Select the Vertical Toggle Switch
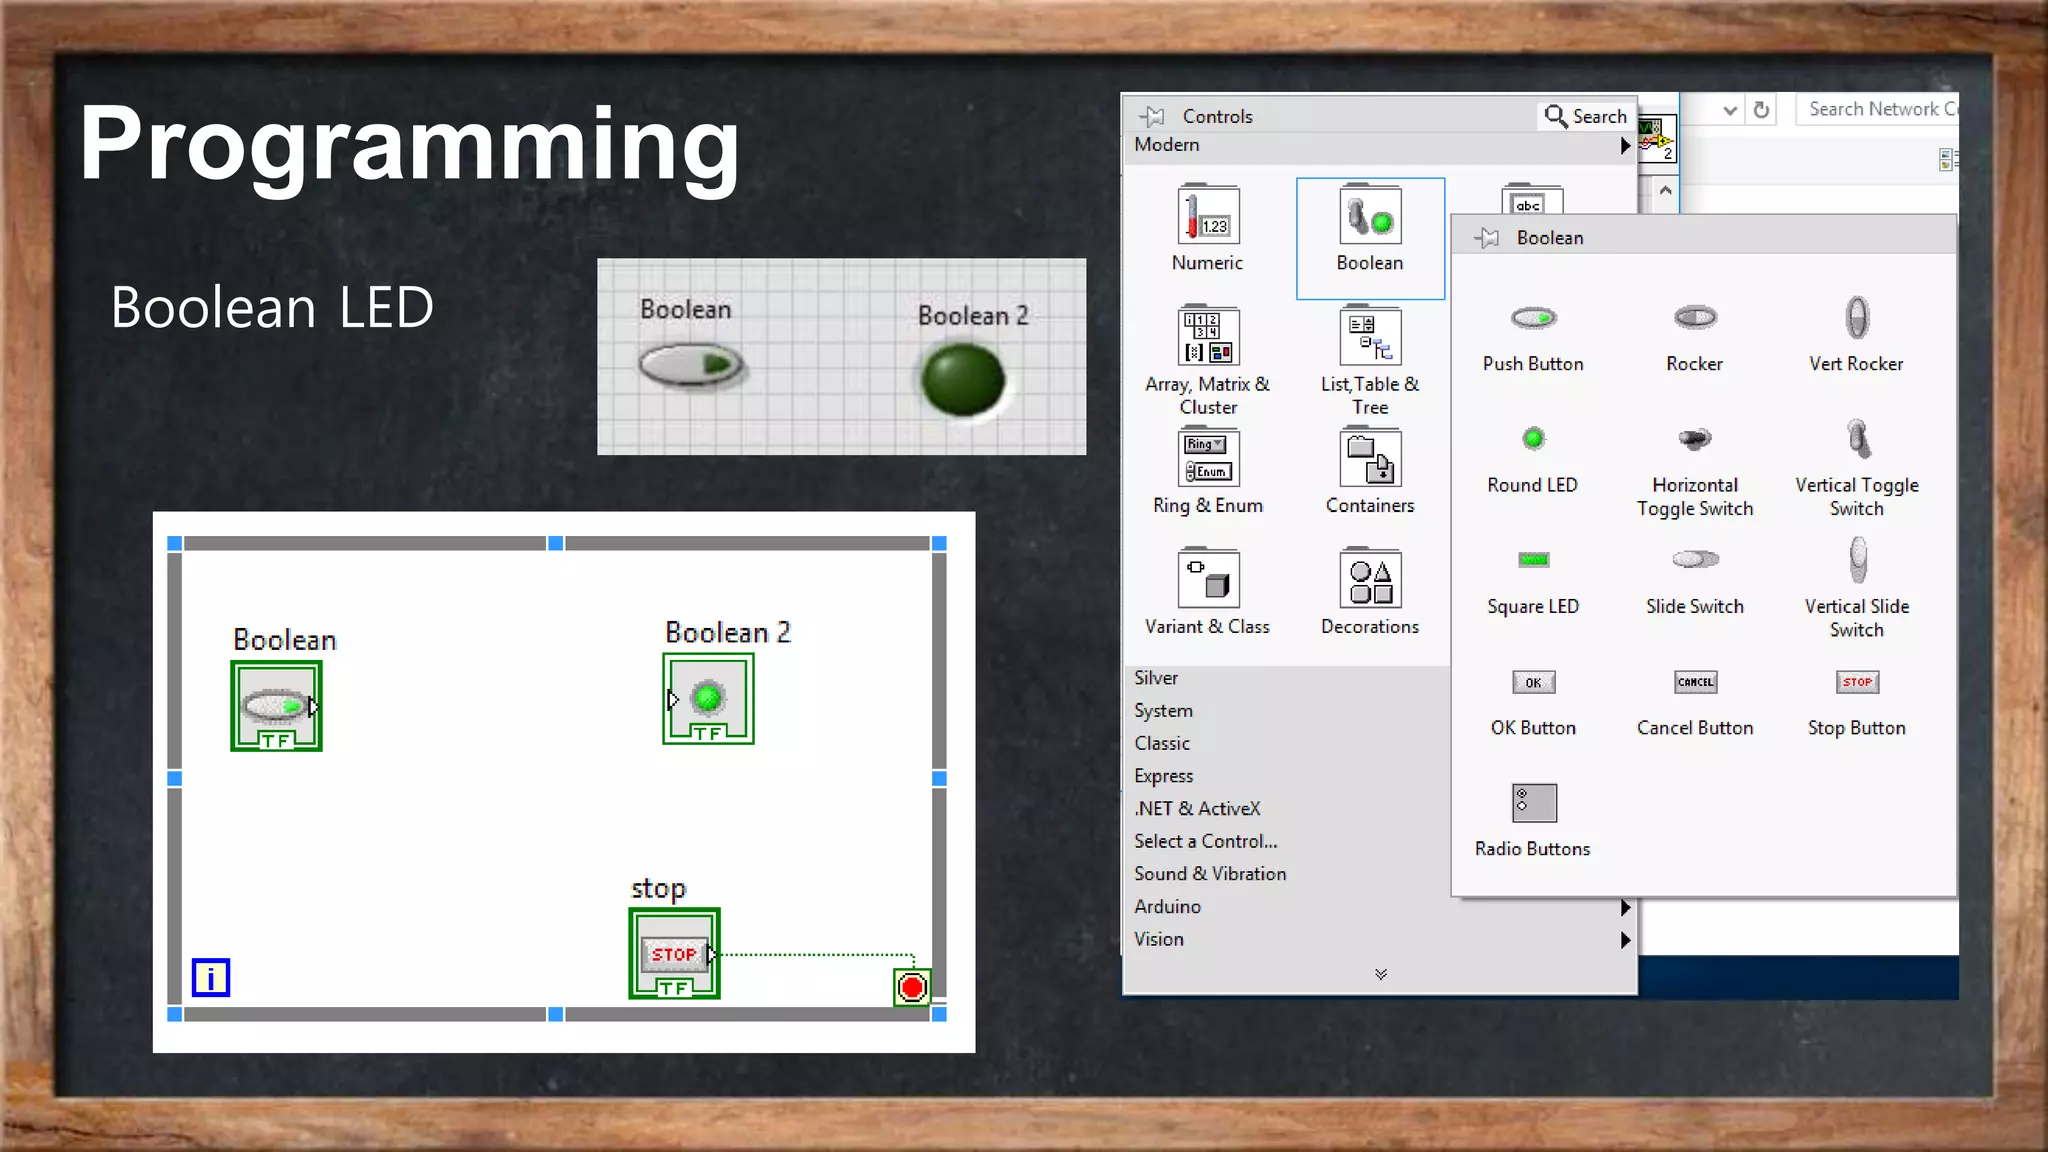The width and height of the screenshot is (2048, 1152). (x=1857, y=469)
